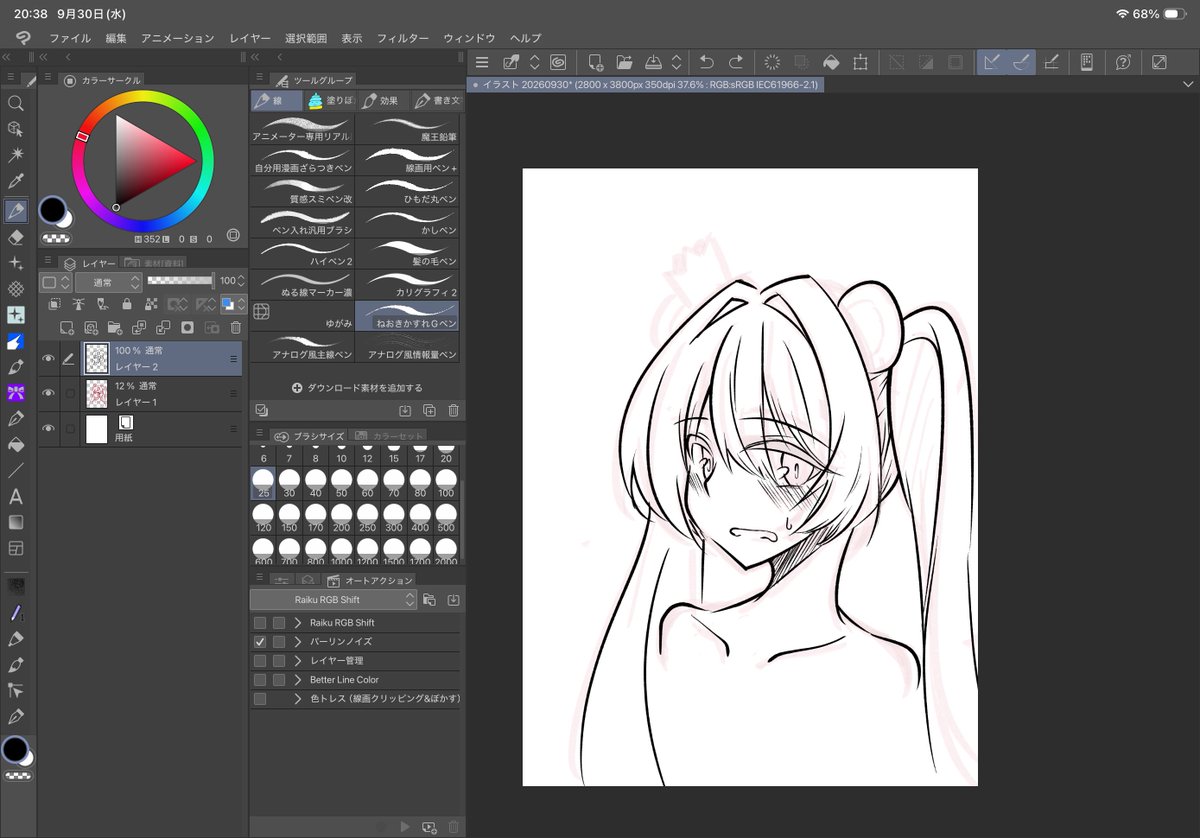
Task: Select the purple ribbon decoration tool
Action: (15, 393)
